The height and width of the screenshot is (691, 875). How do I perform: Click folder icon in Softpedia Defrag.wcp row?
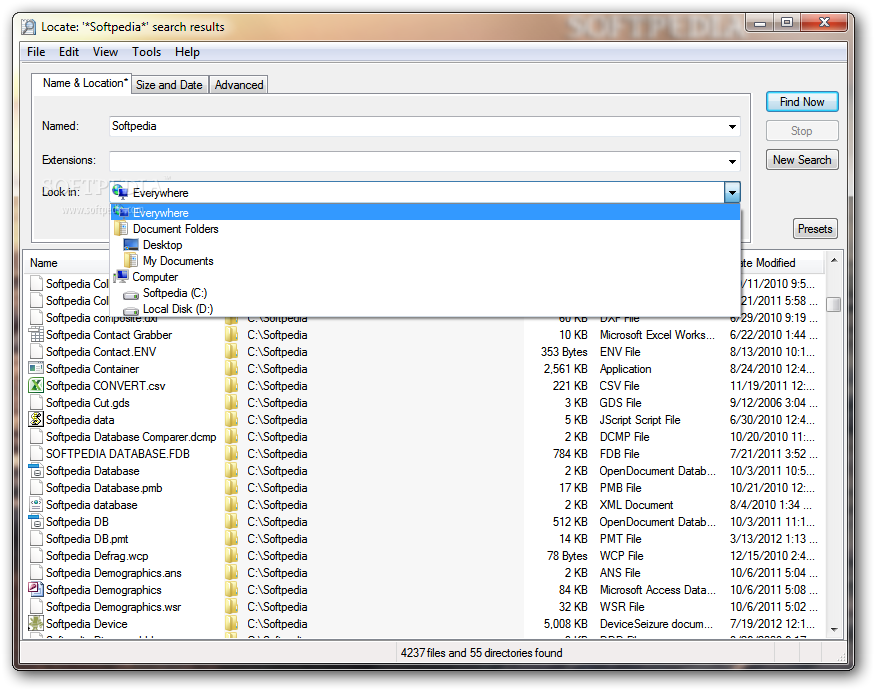click(232, 556)
